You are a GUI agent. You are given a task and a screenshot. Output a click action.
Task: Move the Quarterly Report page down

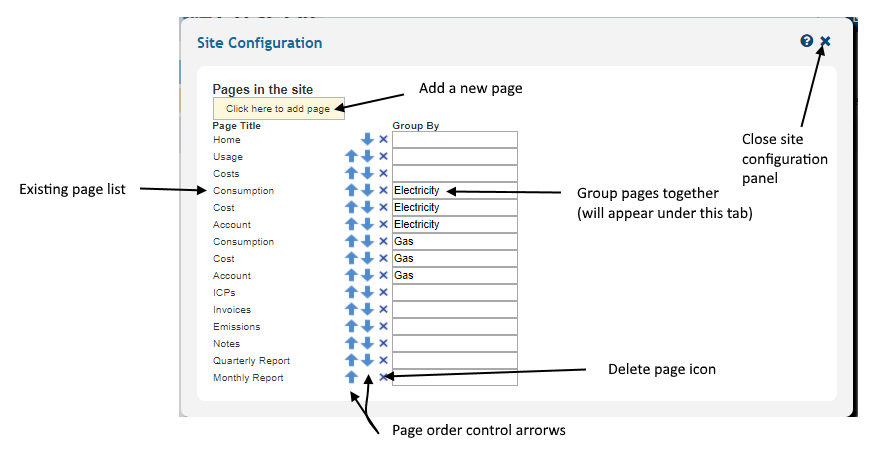tap(367, 361)
